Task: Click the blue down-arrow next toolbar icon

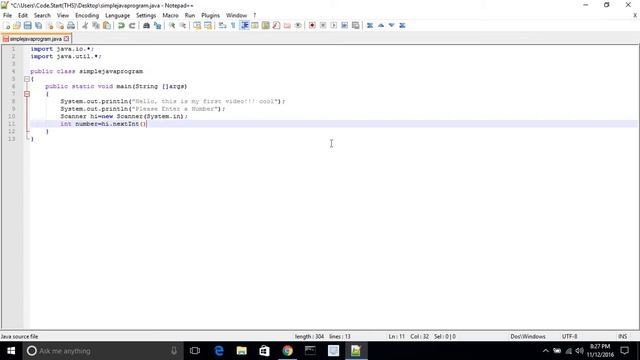Action: click(391, 25)
